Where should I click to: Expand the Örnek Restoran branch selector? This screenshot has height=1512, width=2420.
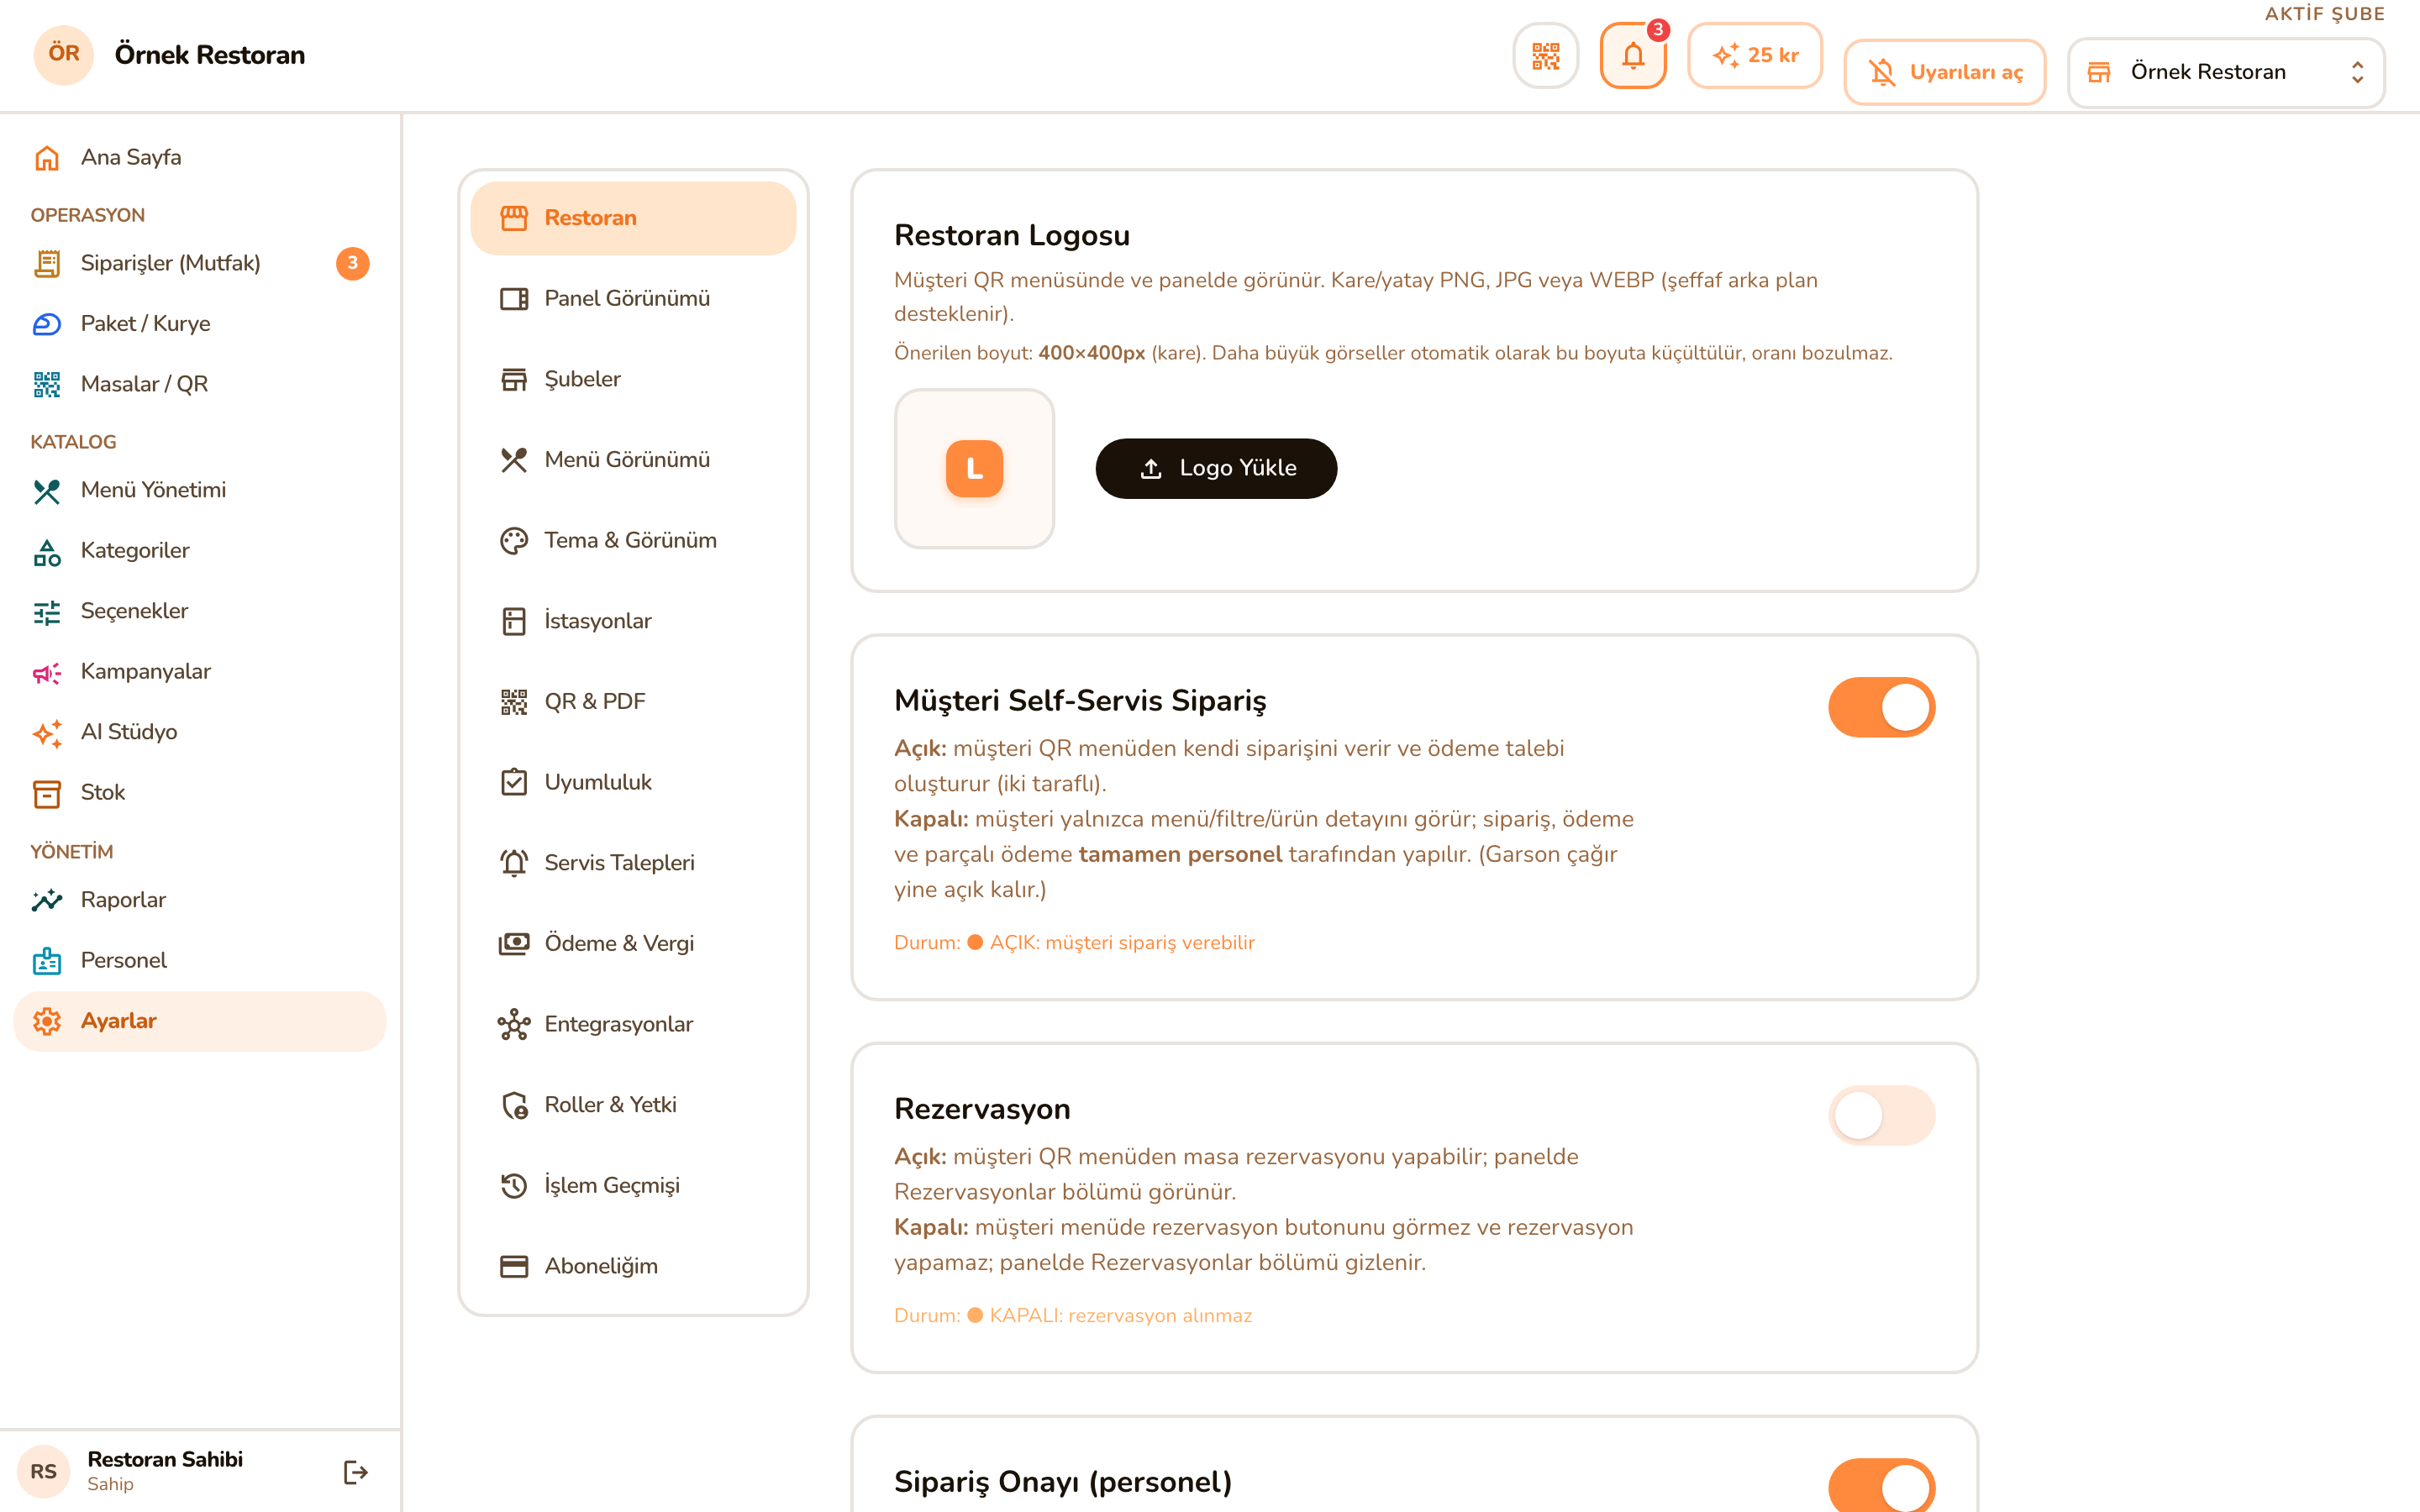(2225, 72)
